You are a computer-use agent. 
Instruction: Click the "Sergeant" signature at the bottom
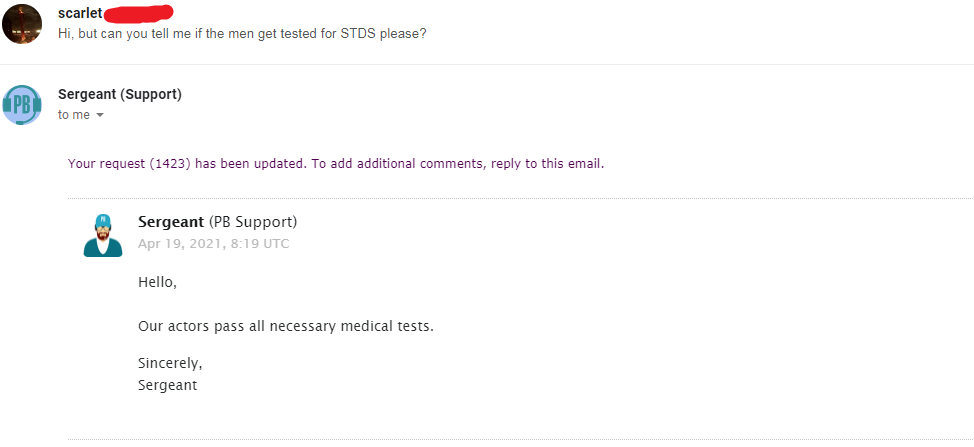coord(167,384)
